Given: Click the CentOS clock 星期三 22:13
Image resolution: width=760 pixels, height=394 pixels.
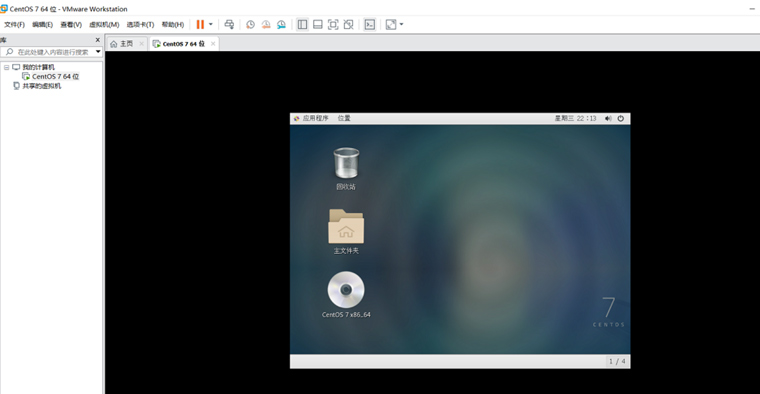Looking at the screenshot, I should 575,118.
